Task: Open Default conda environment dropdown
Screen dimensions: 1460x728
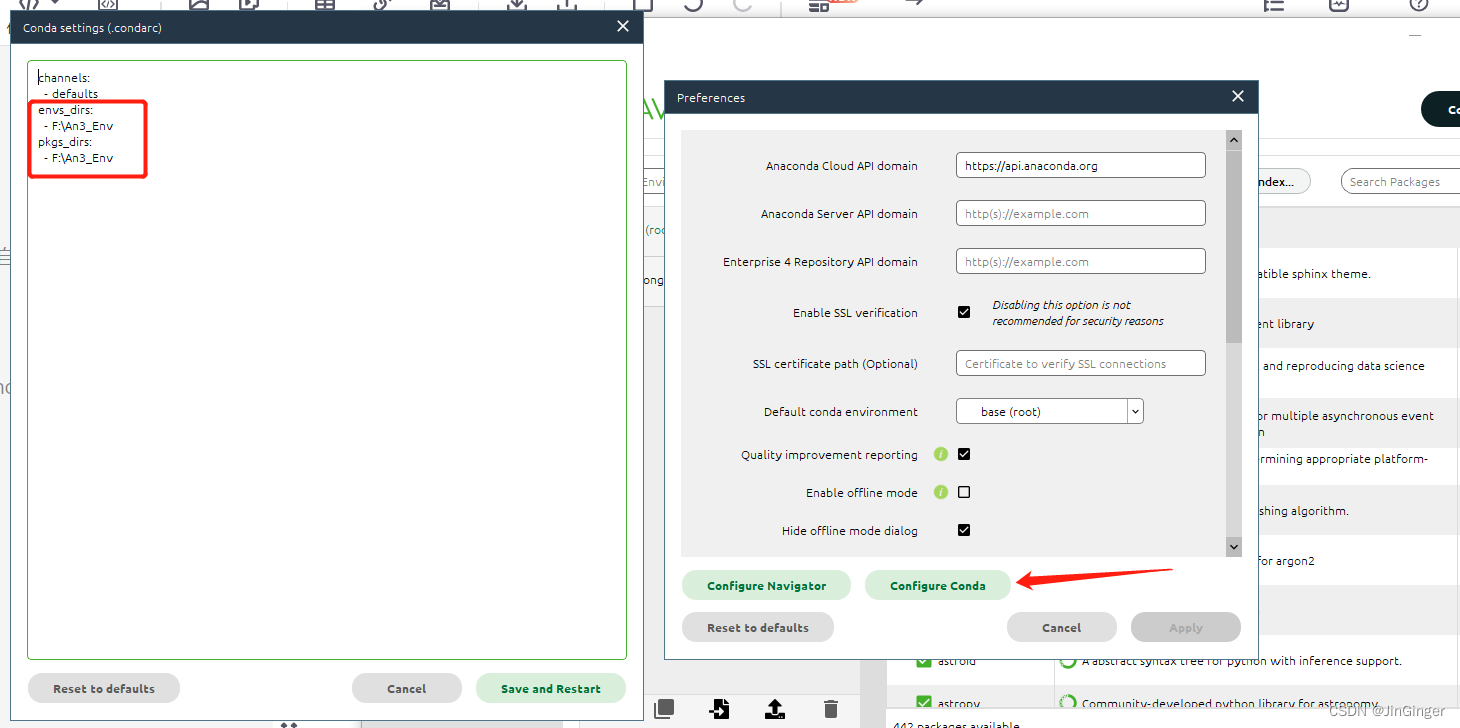Action: coord(1049,411)
